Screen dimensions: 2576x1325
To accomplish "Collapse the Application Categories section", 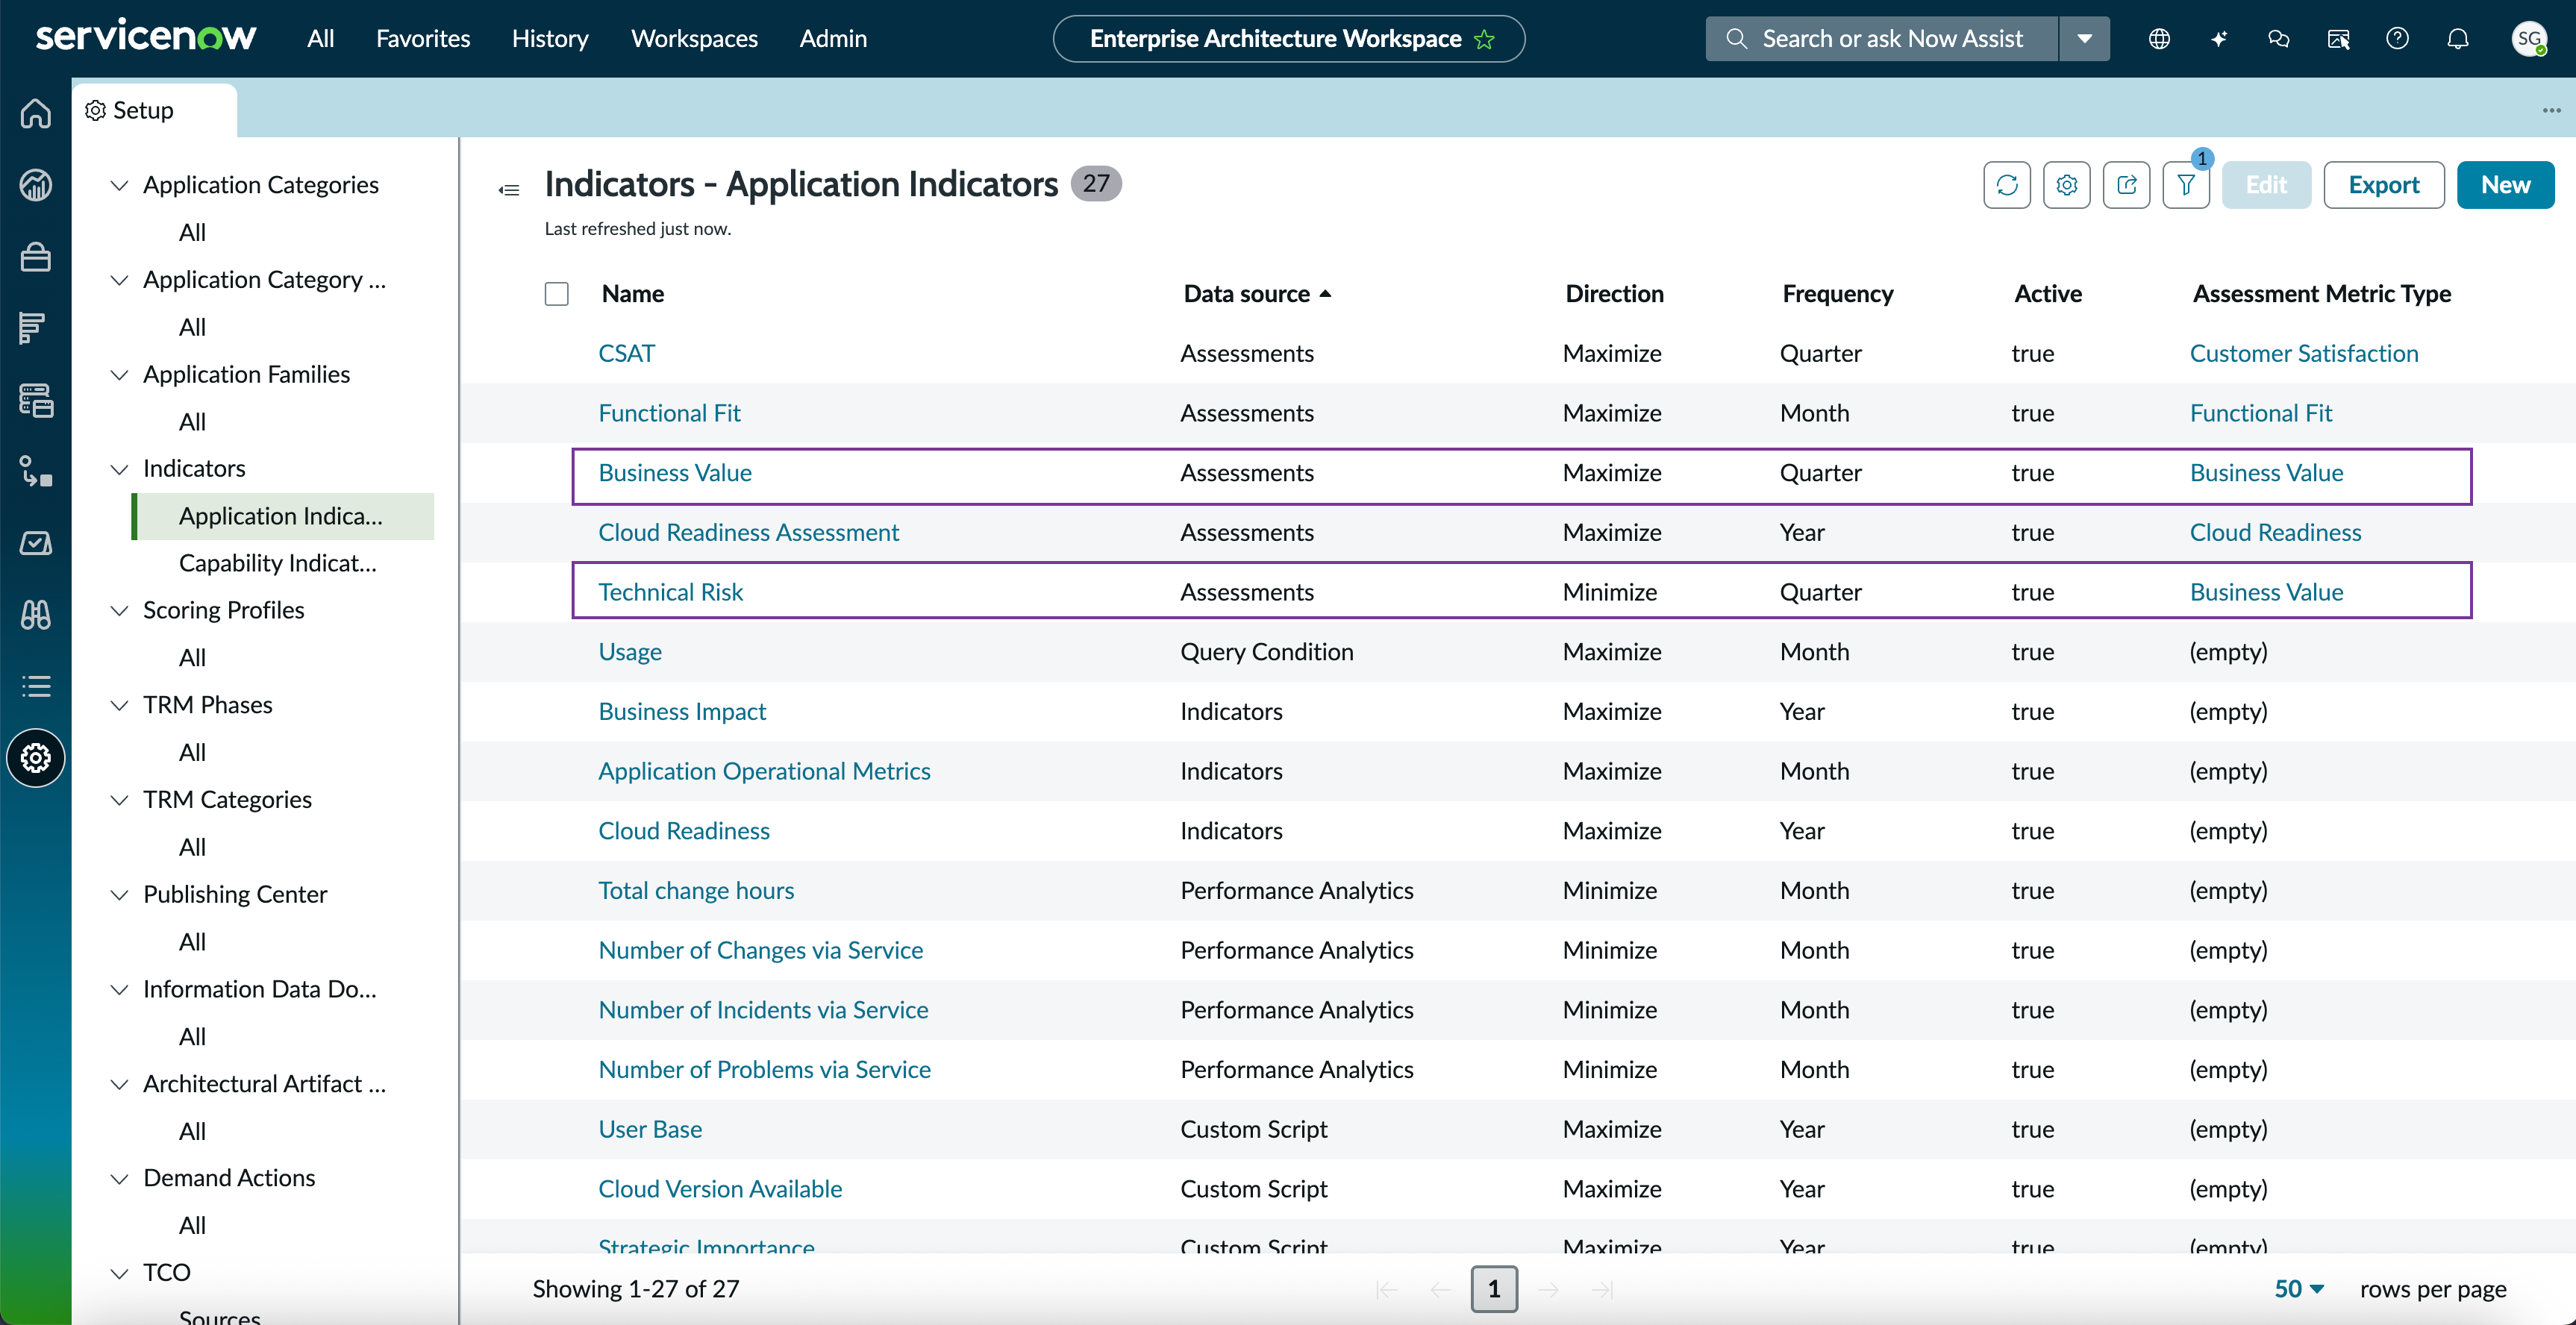I will click(x=119, y=185).
